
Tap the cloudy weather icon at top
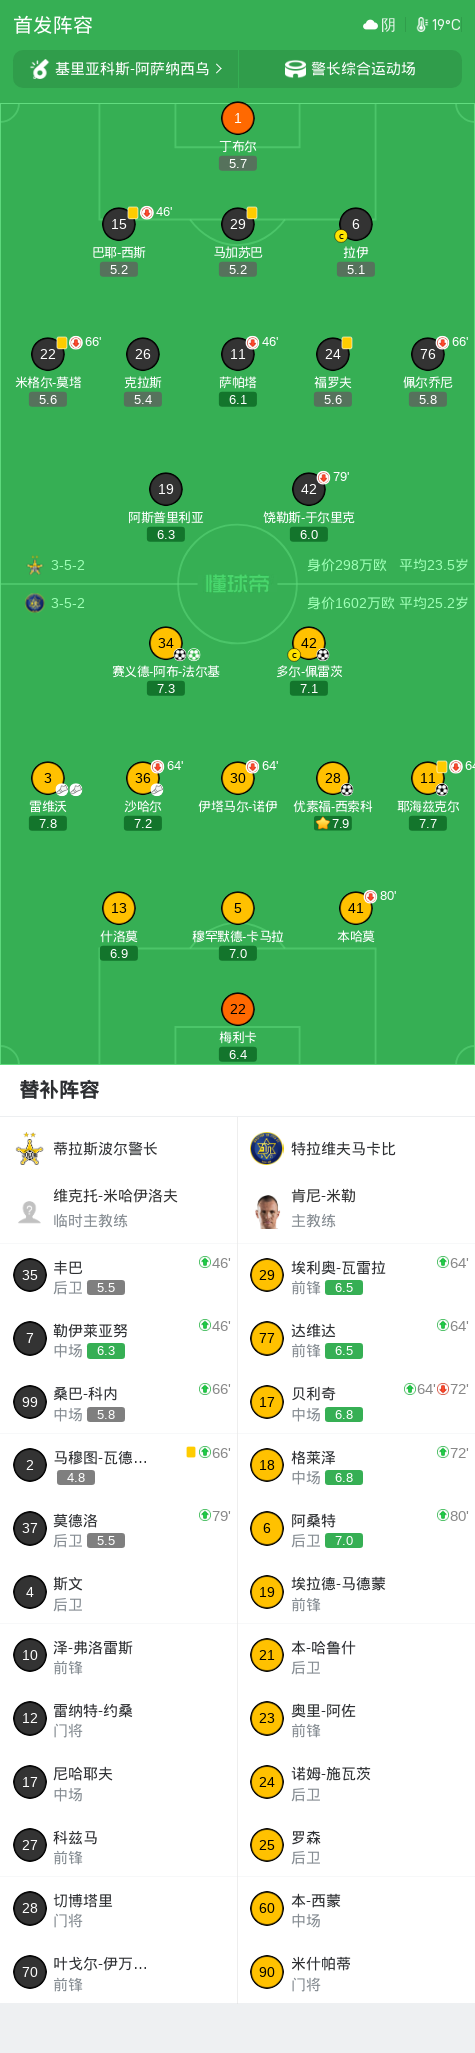pyautogui.click(x=371, y=25)
